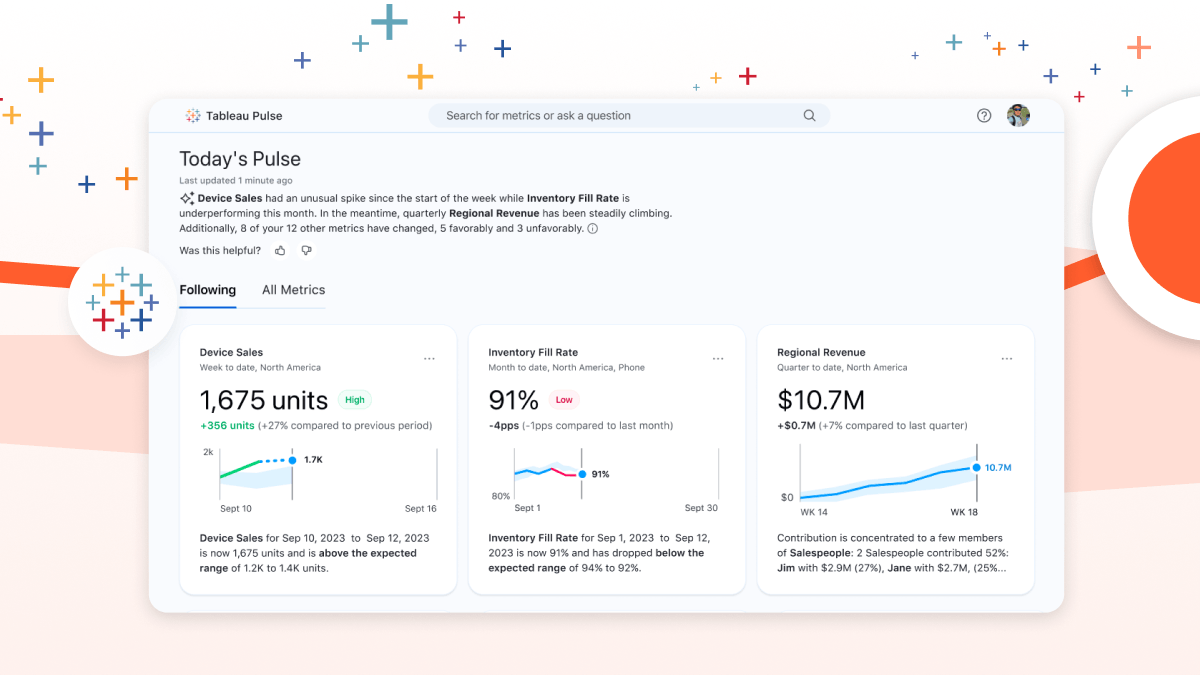This screenshot has width=1200, height=675.
Task: Open the Device Sales metric details
Action: coord(231,352)
